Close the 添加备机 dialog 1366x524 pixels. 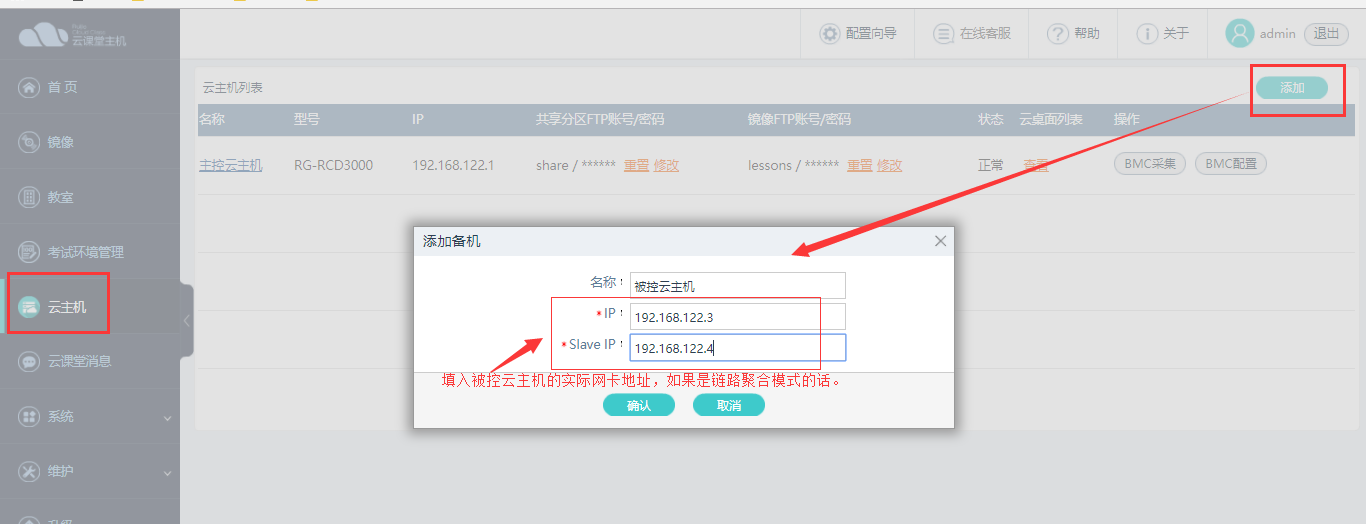[x=940, y=241]
